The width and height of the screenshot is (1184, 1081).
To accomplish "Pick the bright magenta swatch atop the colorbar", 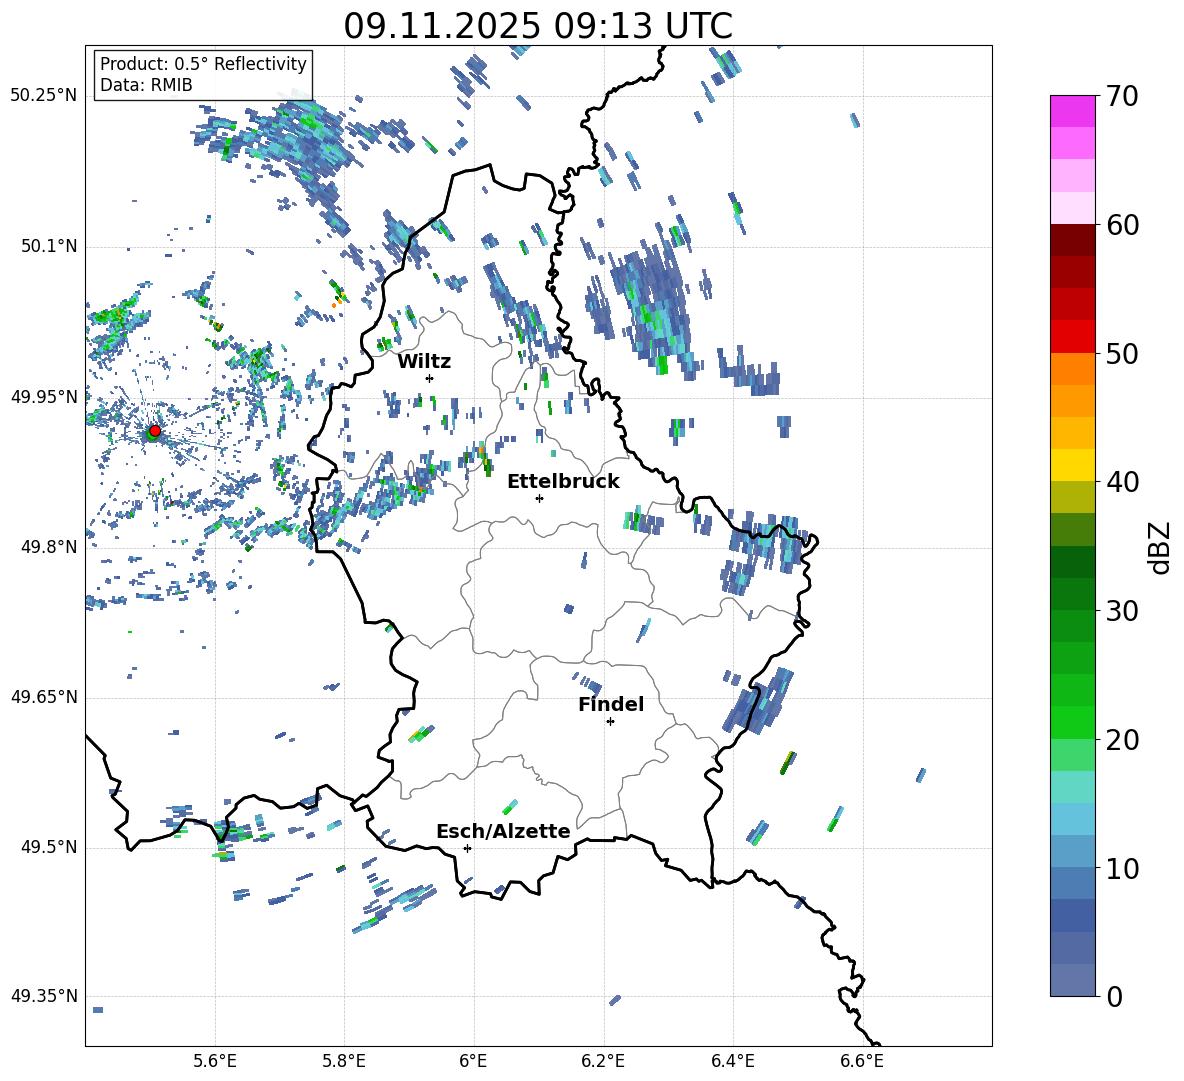I will point(1073,111).
